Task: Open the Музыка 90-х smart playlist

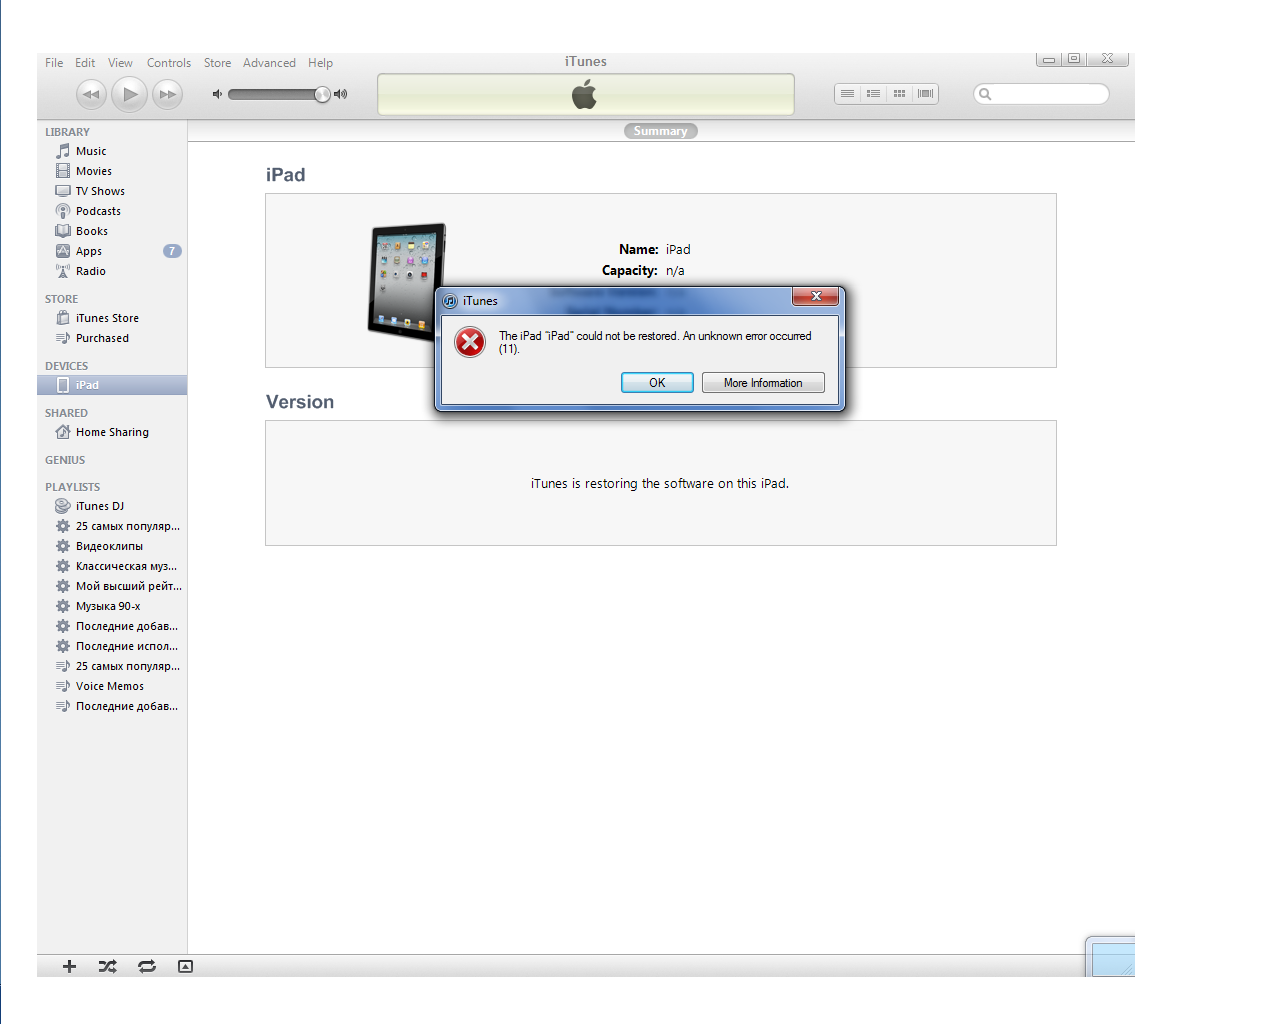Action: click(108, 606)
